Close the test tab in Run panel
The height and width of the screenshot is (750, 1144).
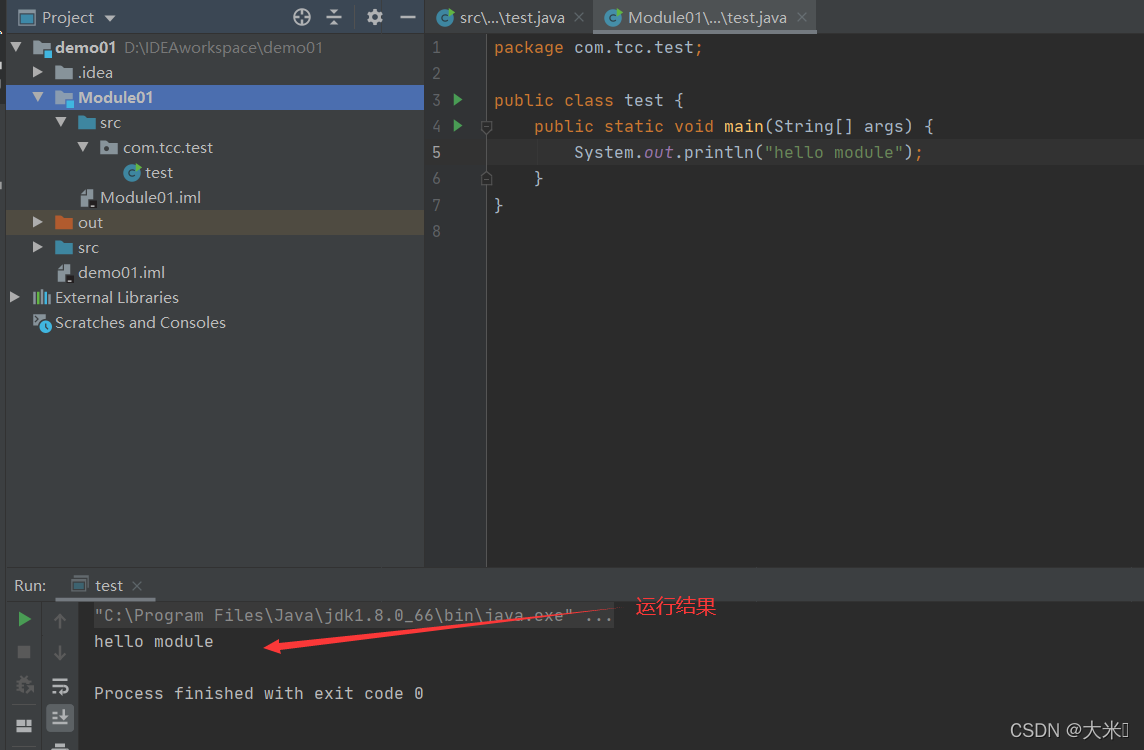[x=137, y=586]
